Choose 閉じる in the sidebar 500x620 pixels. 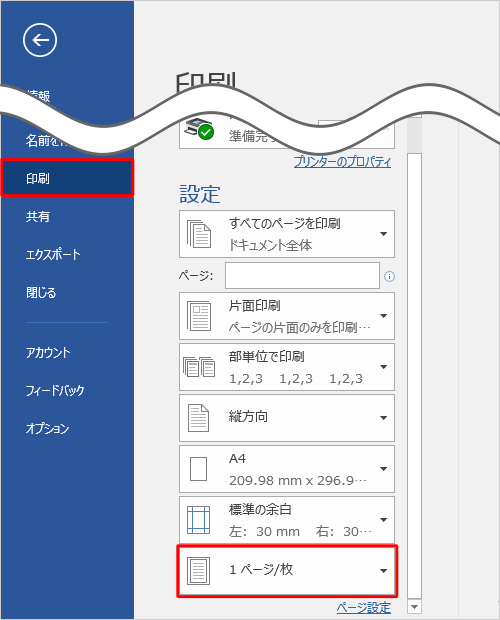pyautogui.click(x=41, y=293)
